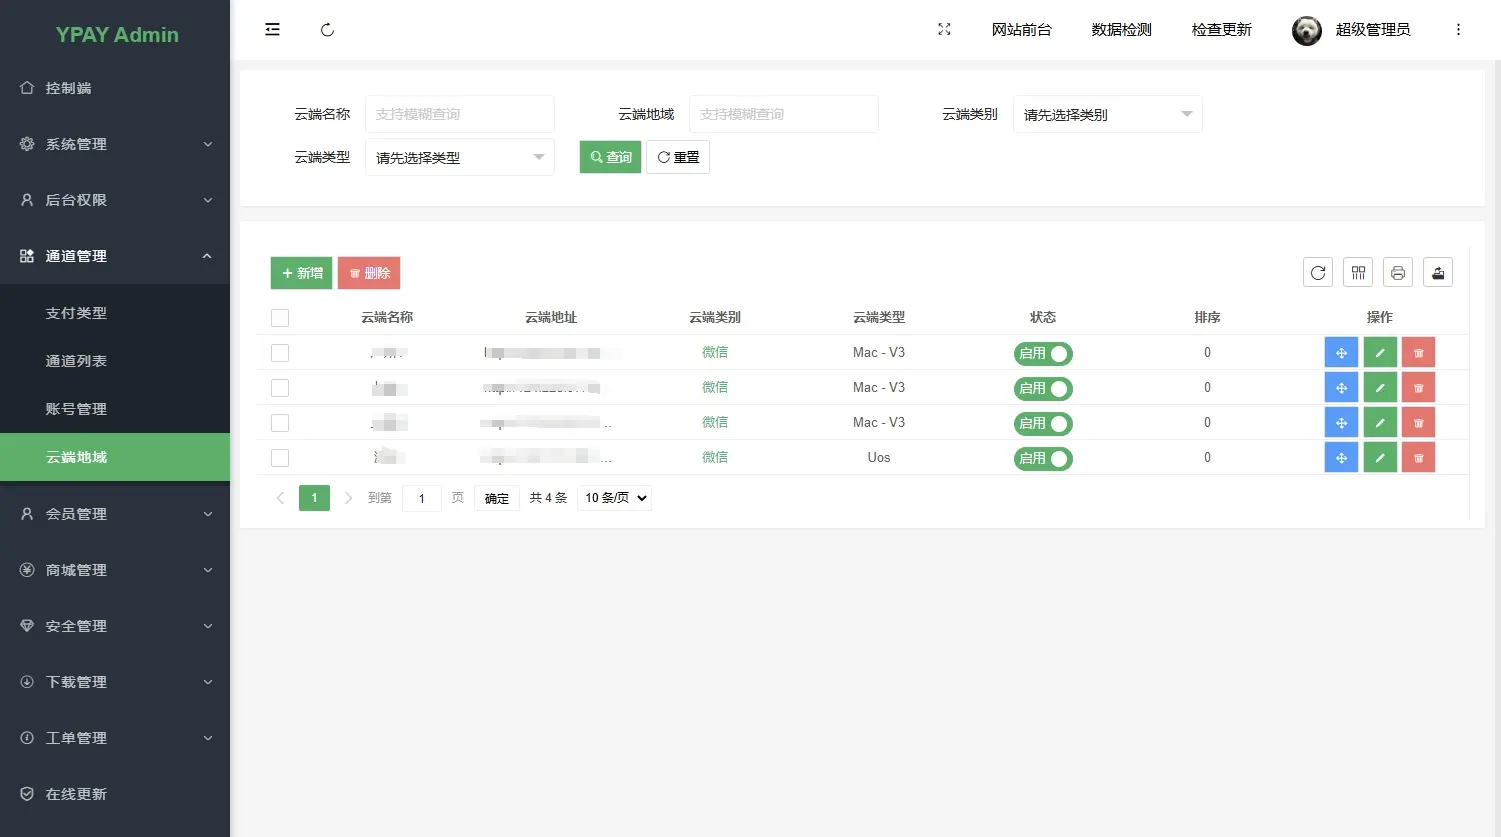
Task: Open the 10 条/页 page size selector
Action: tap(614, 498)
